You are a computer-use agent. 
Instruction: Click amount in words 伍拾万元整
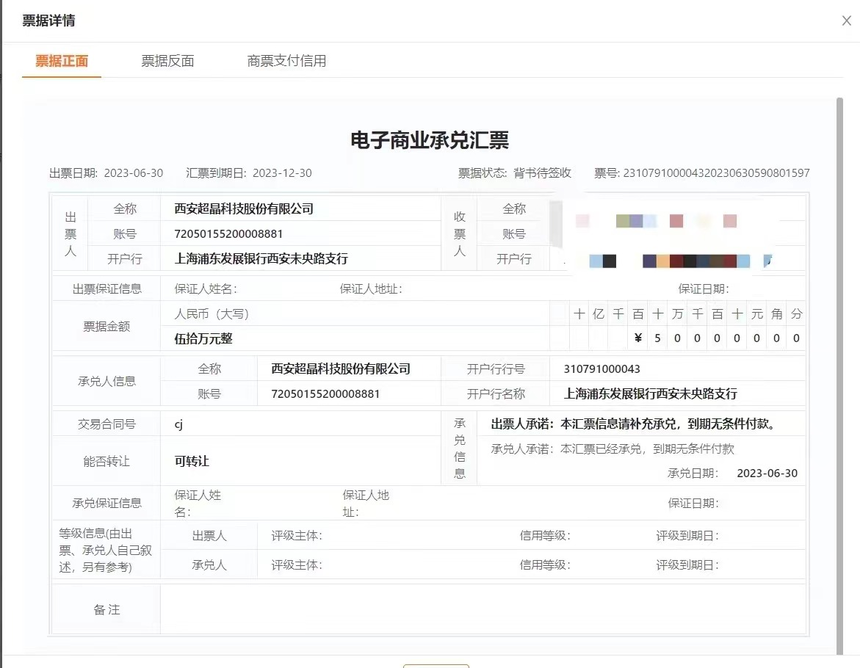[x=203, y=338]
